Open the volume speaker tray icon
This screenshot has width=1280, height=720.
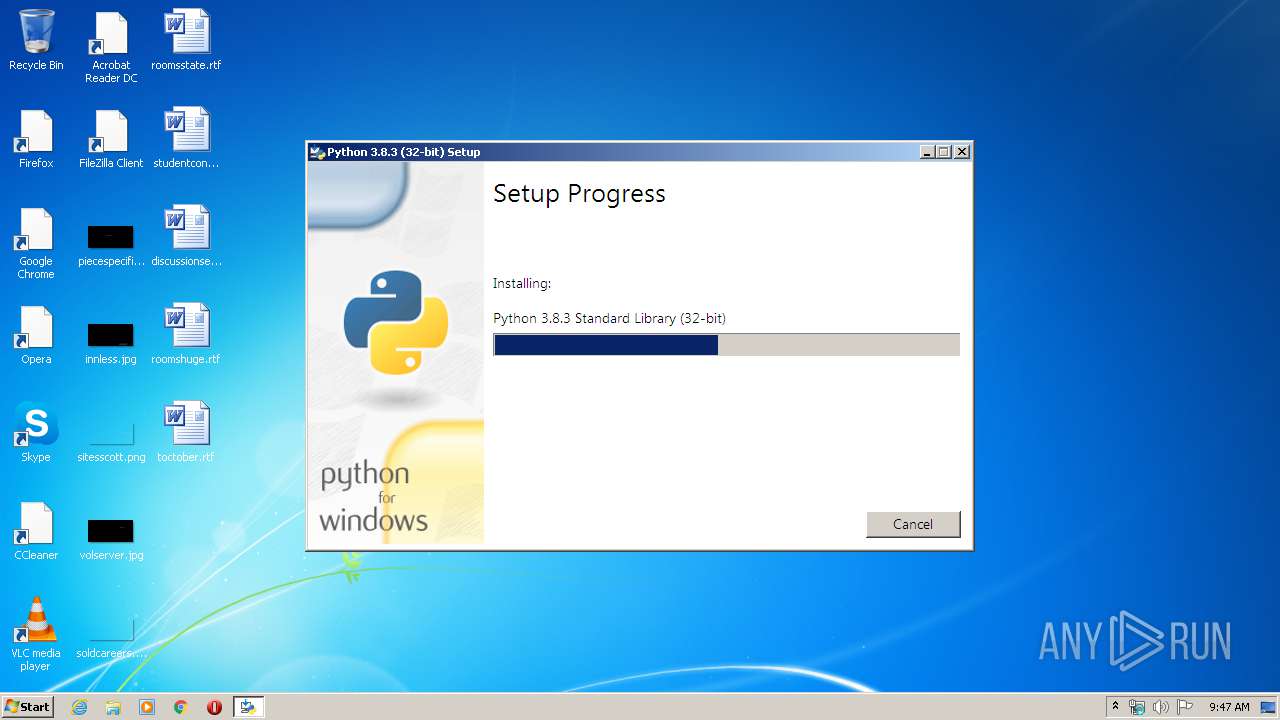(x=1160, y=707)
